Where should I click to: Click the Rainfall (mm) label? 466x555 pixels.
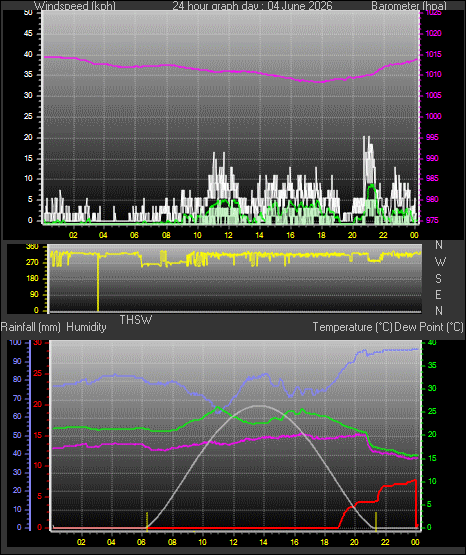pyautogui.click(x=31, y=327)
